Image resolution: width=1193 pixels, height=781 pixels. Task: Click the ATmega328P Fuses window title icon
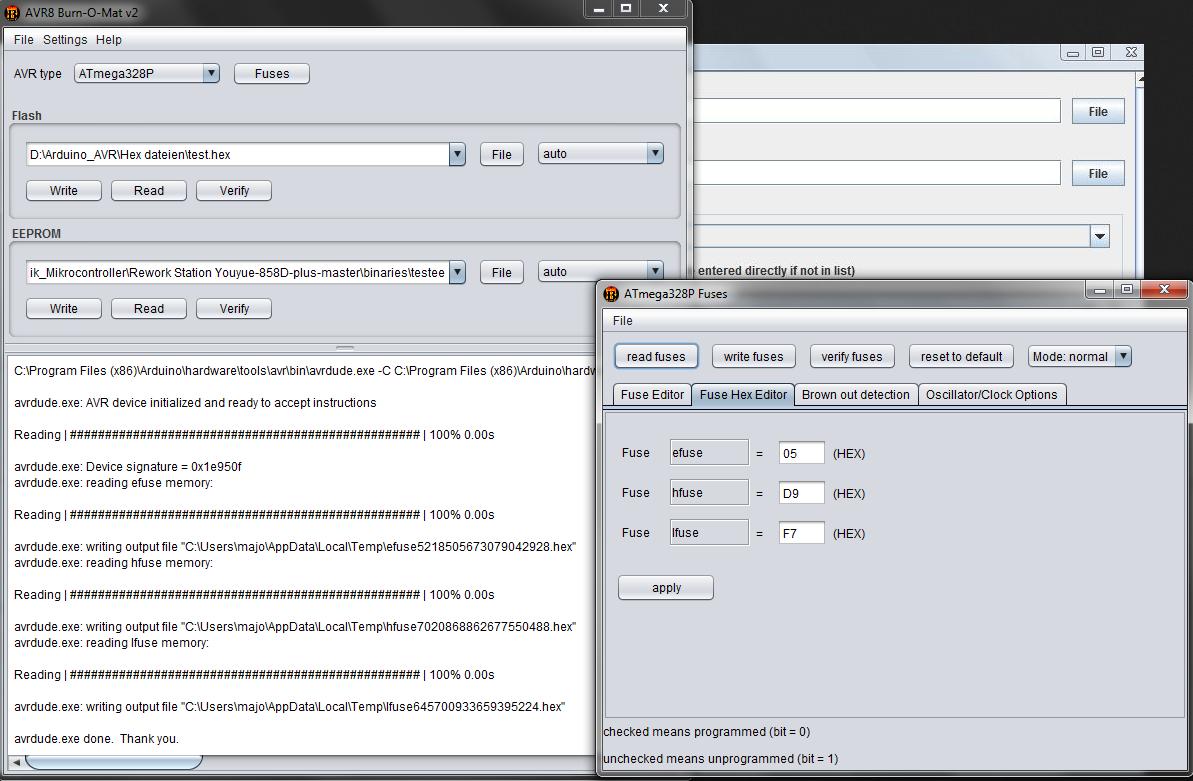(x=611, y=293)
